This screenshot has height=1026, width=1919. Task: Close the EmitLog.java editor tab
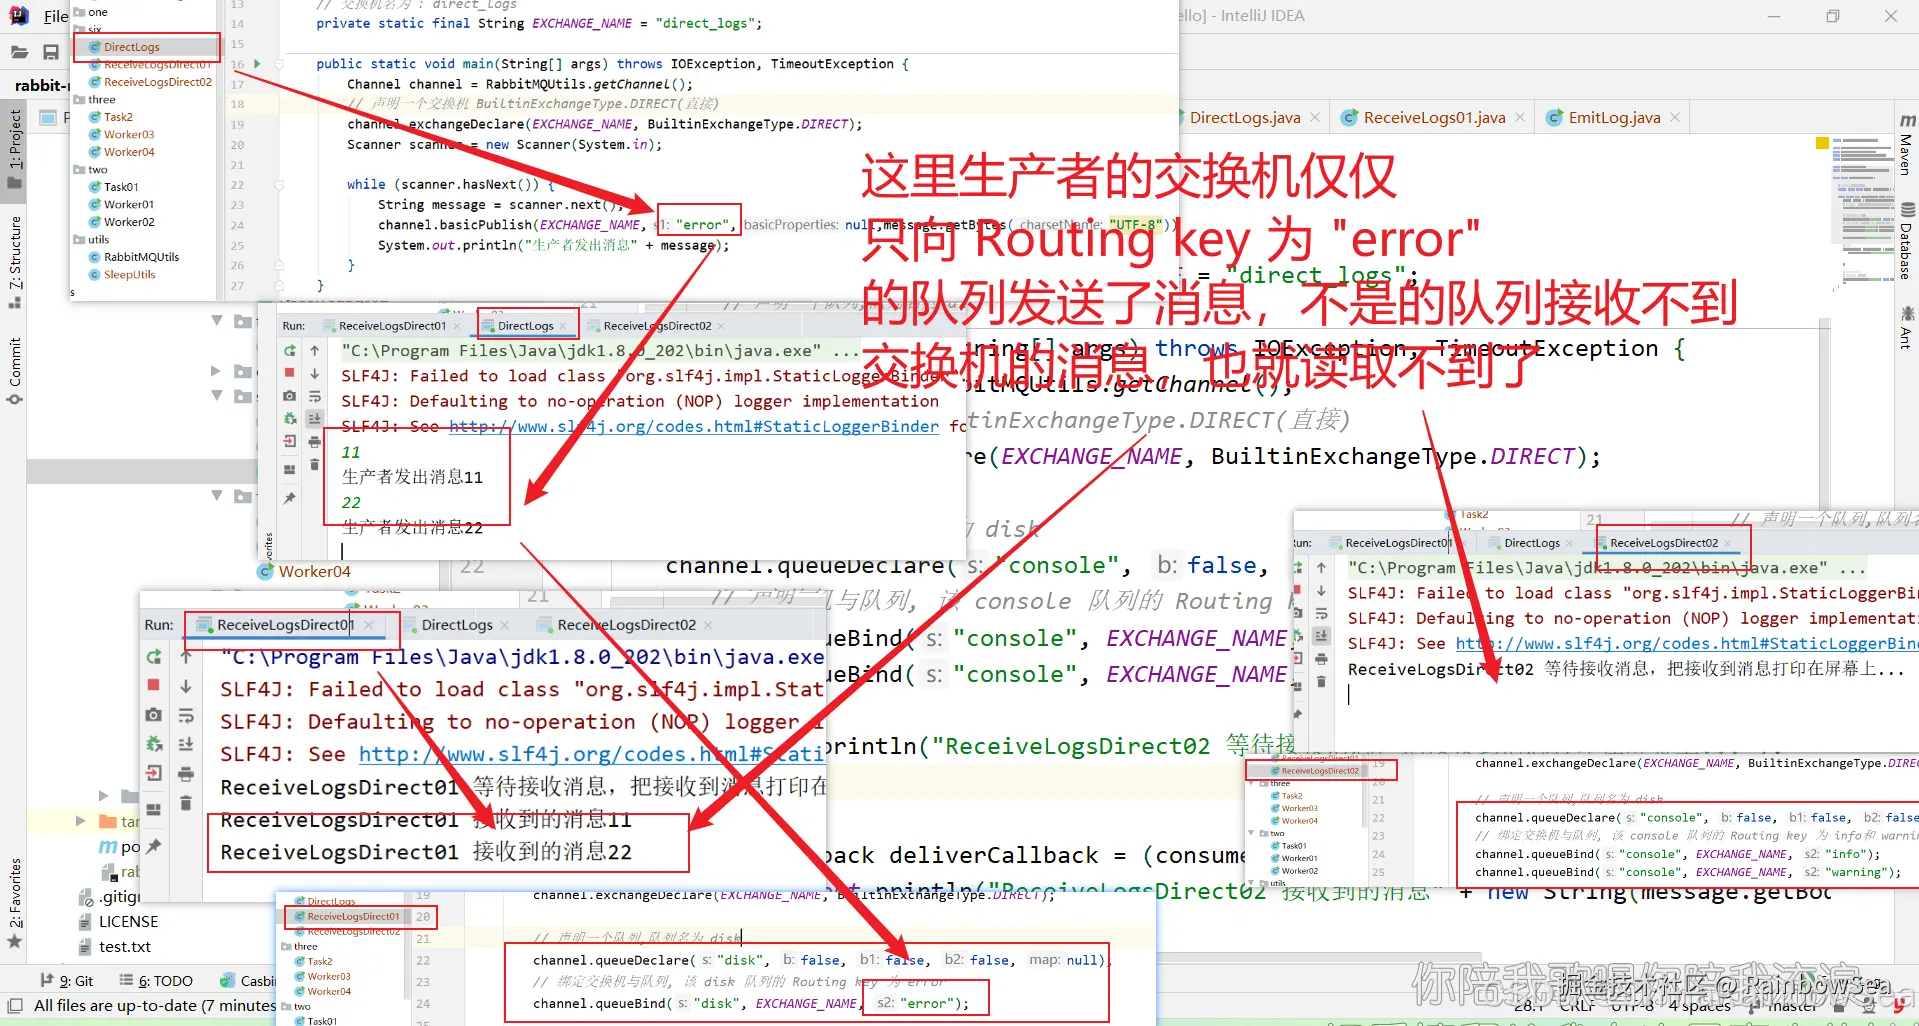pos(1674,118)
